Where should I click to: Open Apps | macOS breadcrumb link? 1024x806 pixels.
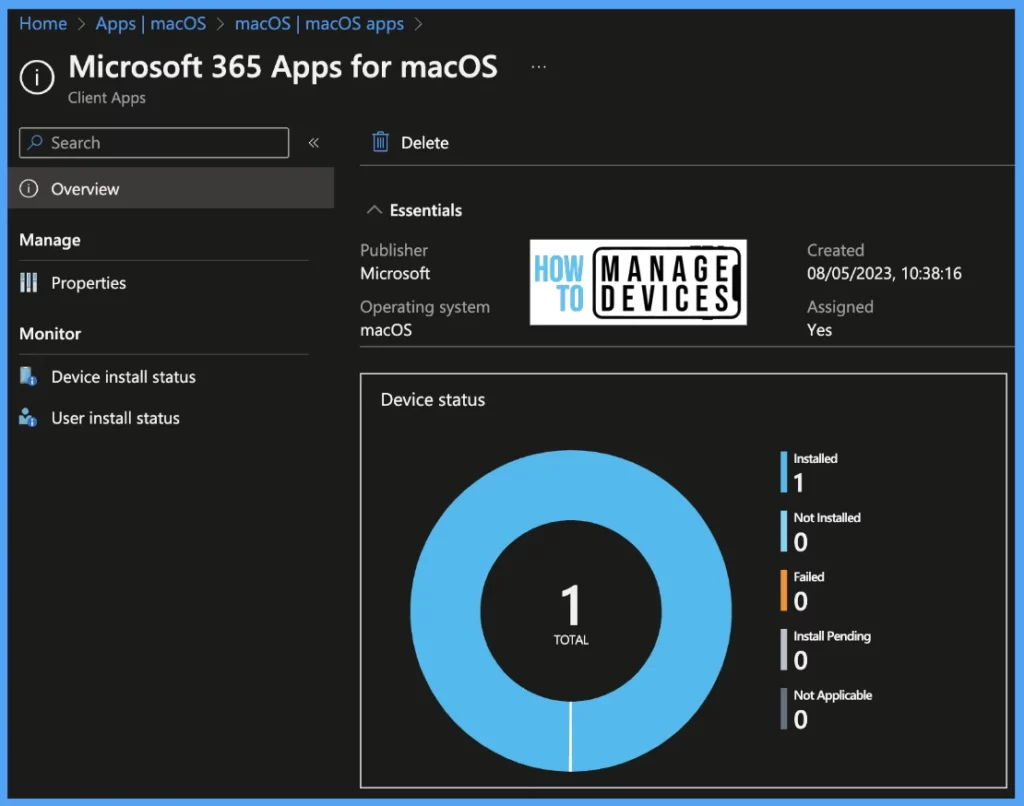[x=151, y=24]
